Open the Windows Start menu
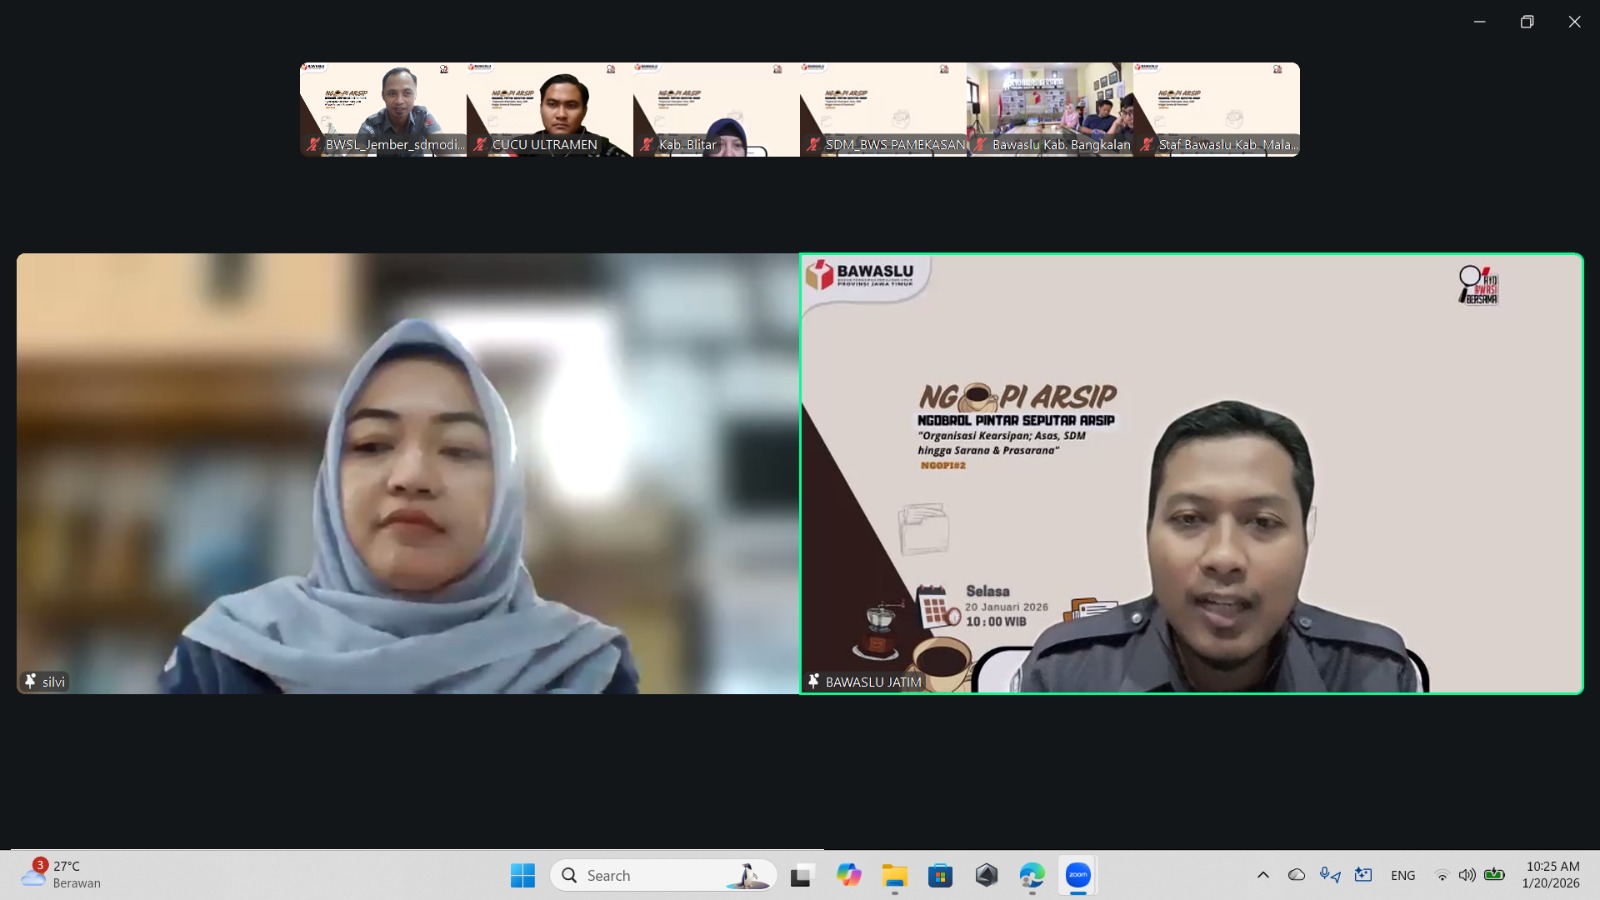Screen dimensions: 1600x900 click(x=523, y=875)
